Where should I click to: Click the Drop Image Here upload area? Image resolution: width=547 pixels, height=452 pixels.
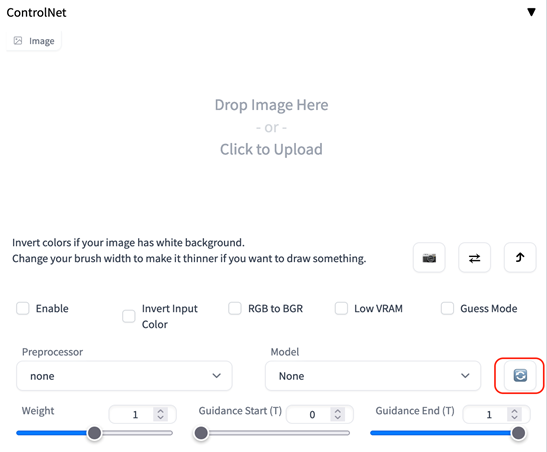271,127
